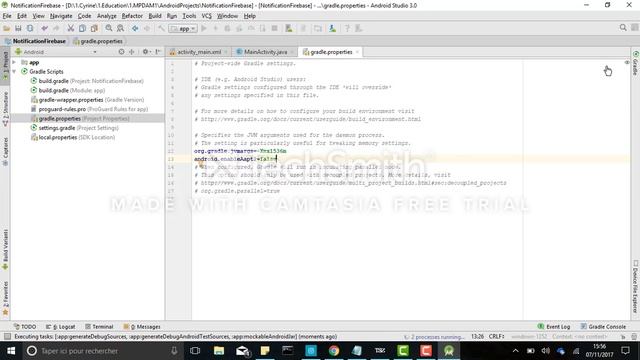Click the Find magnifier icon in toolbar
Viewport: 640px width, 360px height.
click(109, 28)
